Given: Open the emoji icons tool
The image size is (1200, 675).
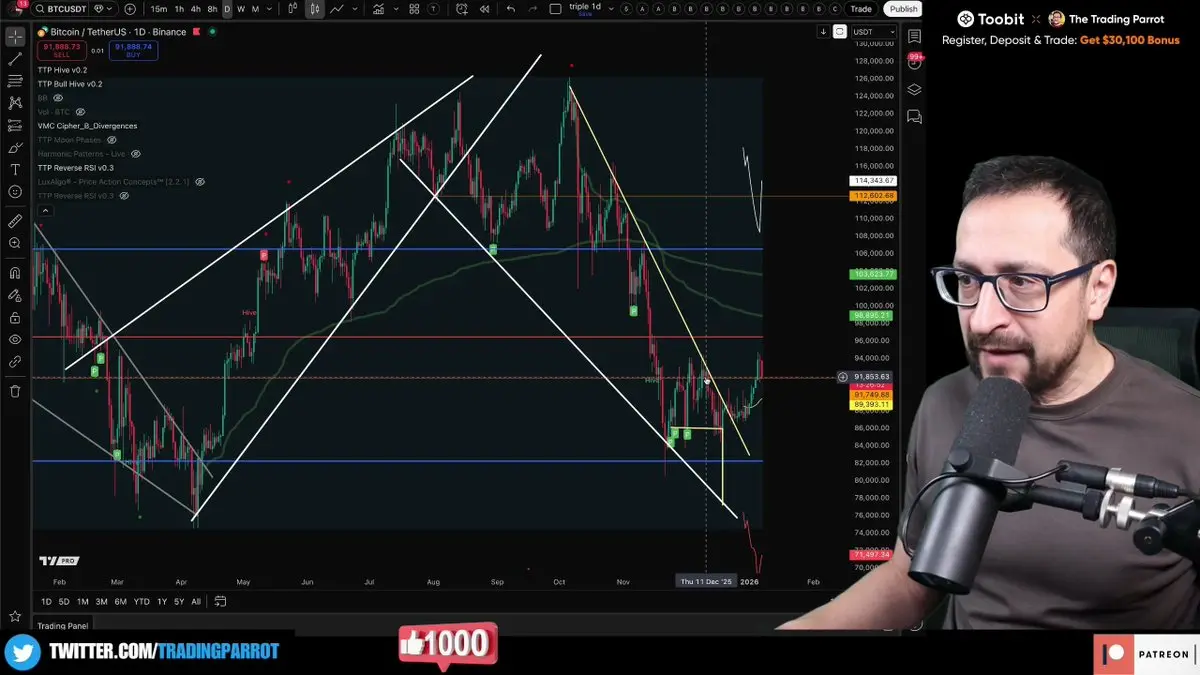Looking at the screenshot, I should coord(15,191).
